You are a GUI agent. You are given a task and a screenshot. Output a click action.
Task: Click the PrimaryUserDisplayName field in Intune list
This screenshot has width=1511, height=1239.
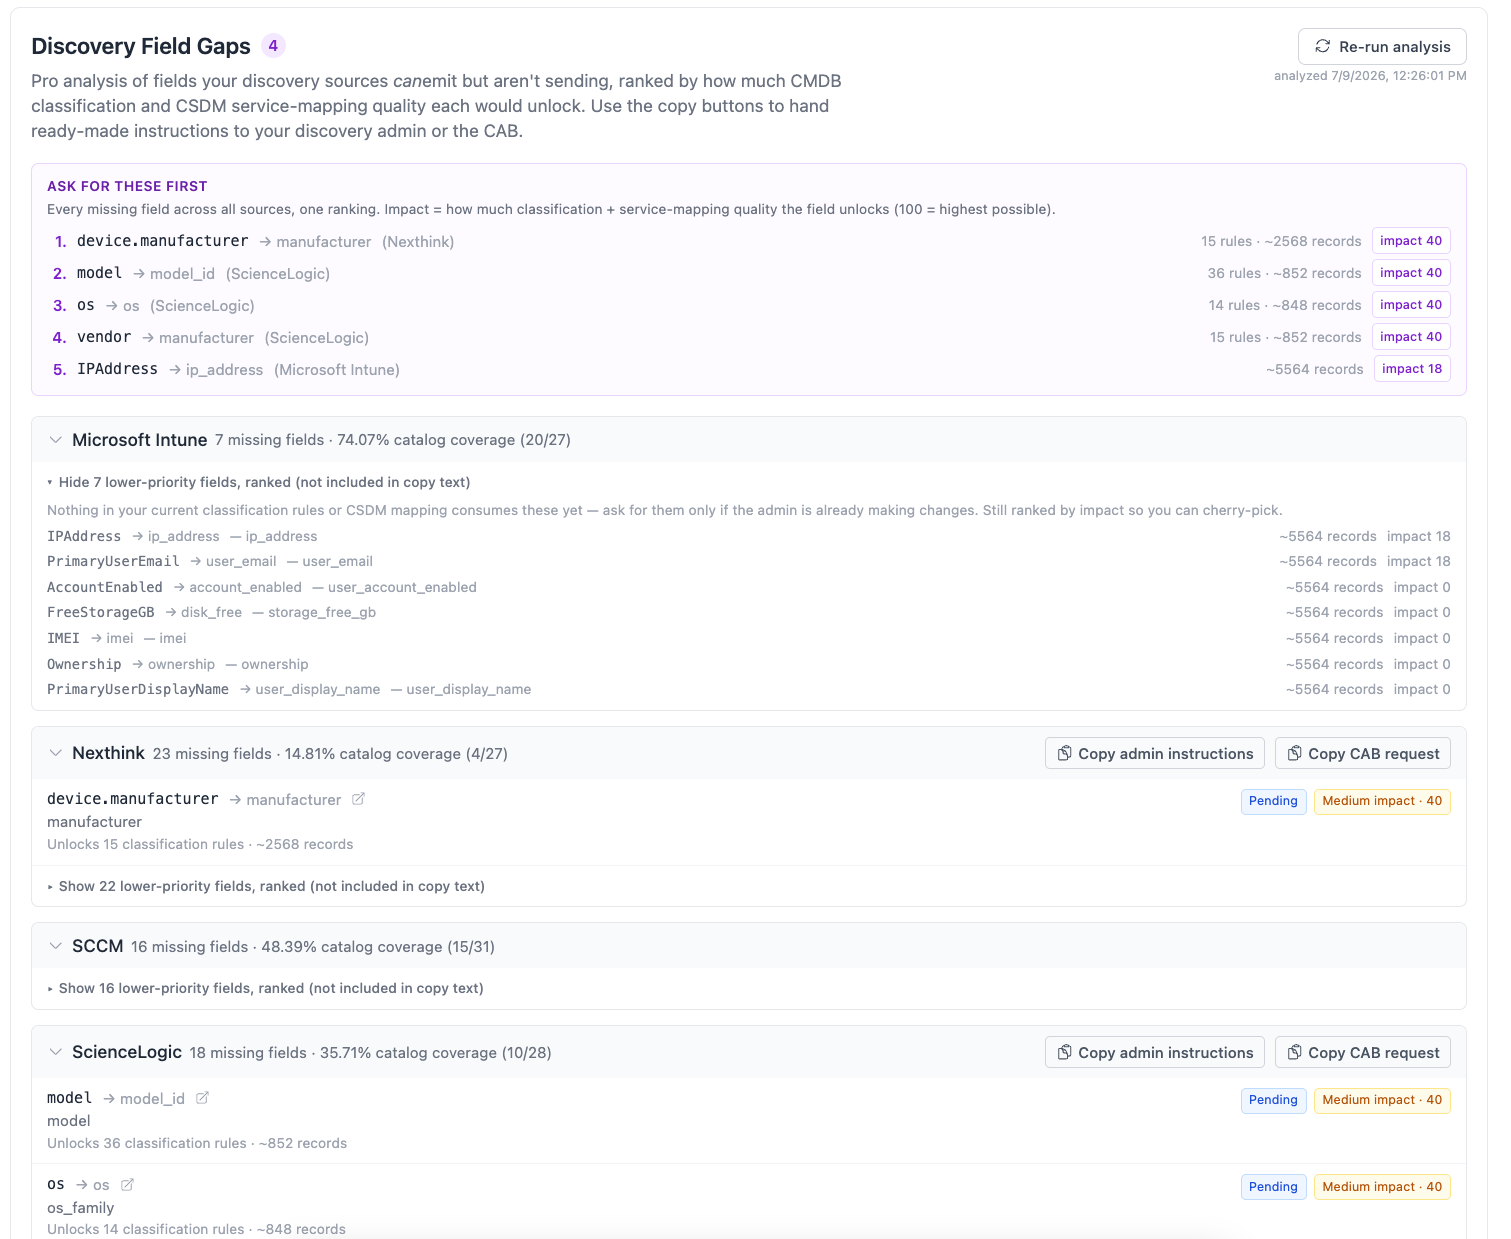pyautogui.click(x=138, y=689)
